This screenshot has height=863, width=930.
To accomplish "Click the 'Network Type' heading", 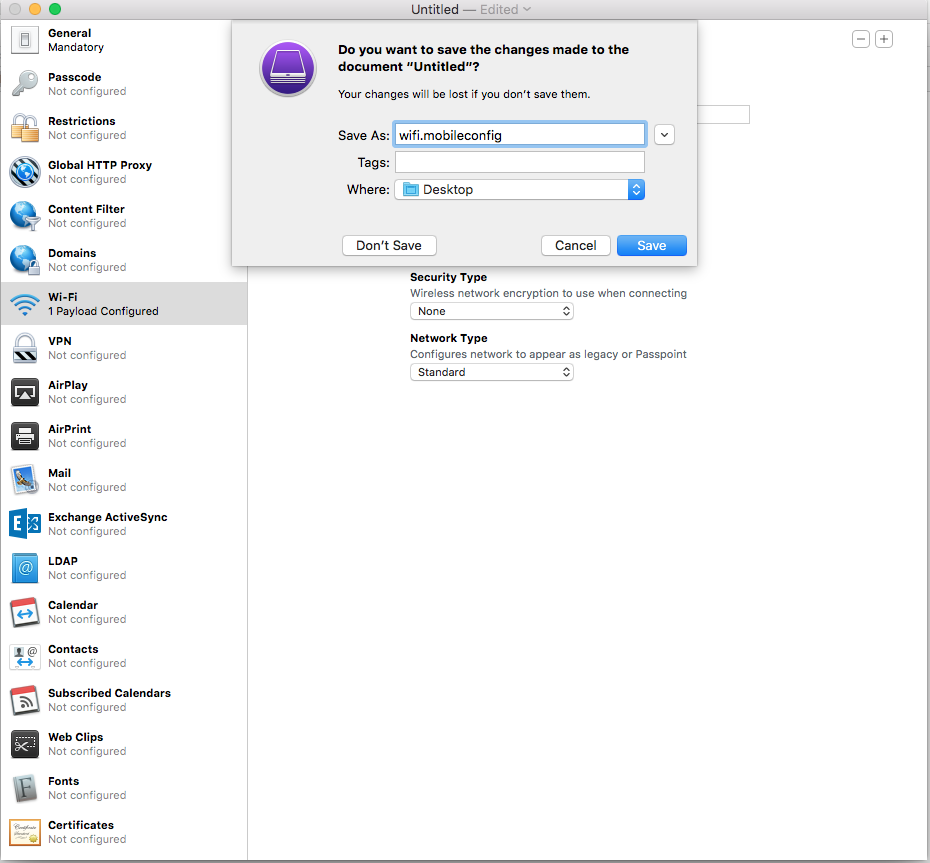I will [x=449, y=338].
